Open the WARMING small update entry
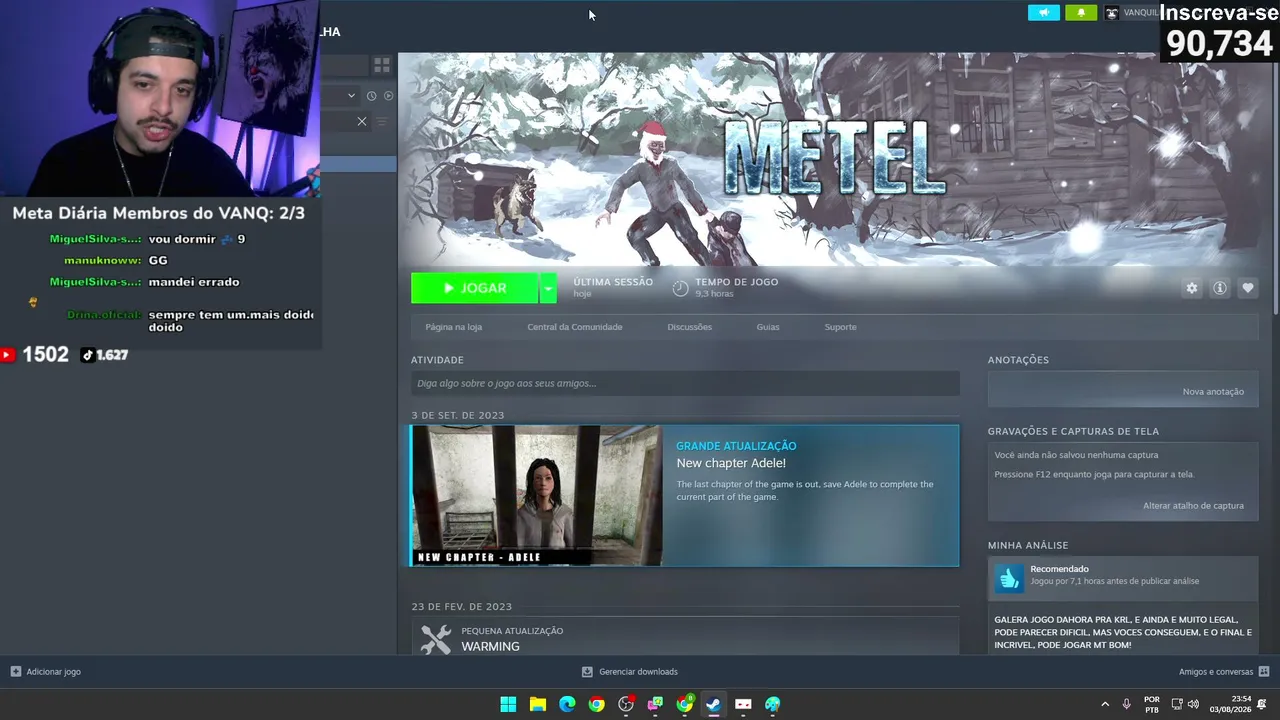1280x720 pixels. (685, 638)
